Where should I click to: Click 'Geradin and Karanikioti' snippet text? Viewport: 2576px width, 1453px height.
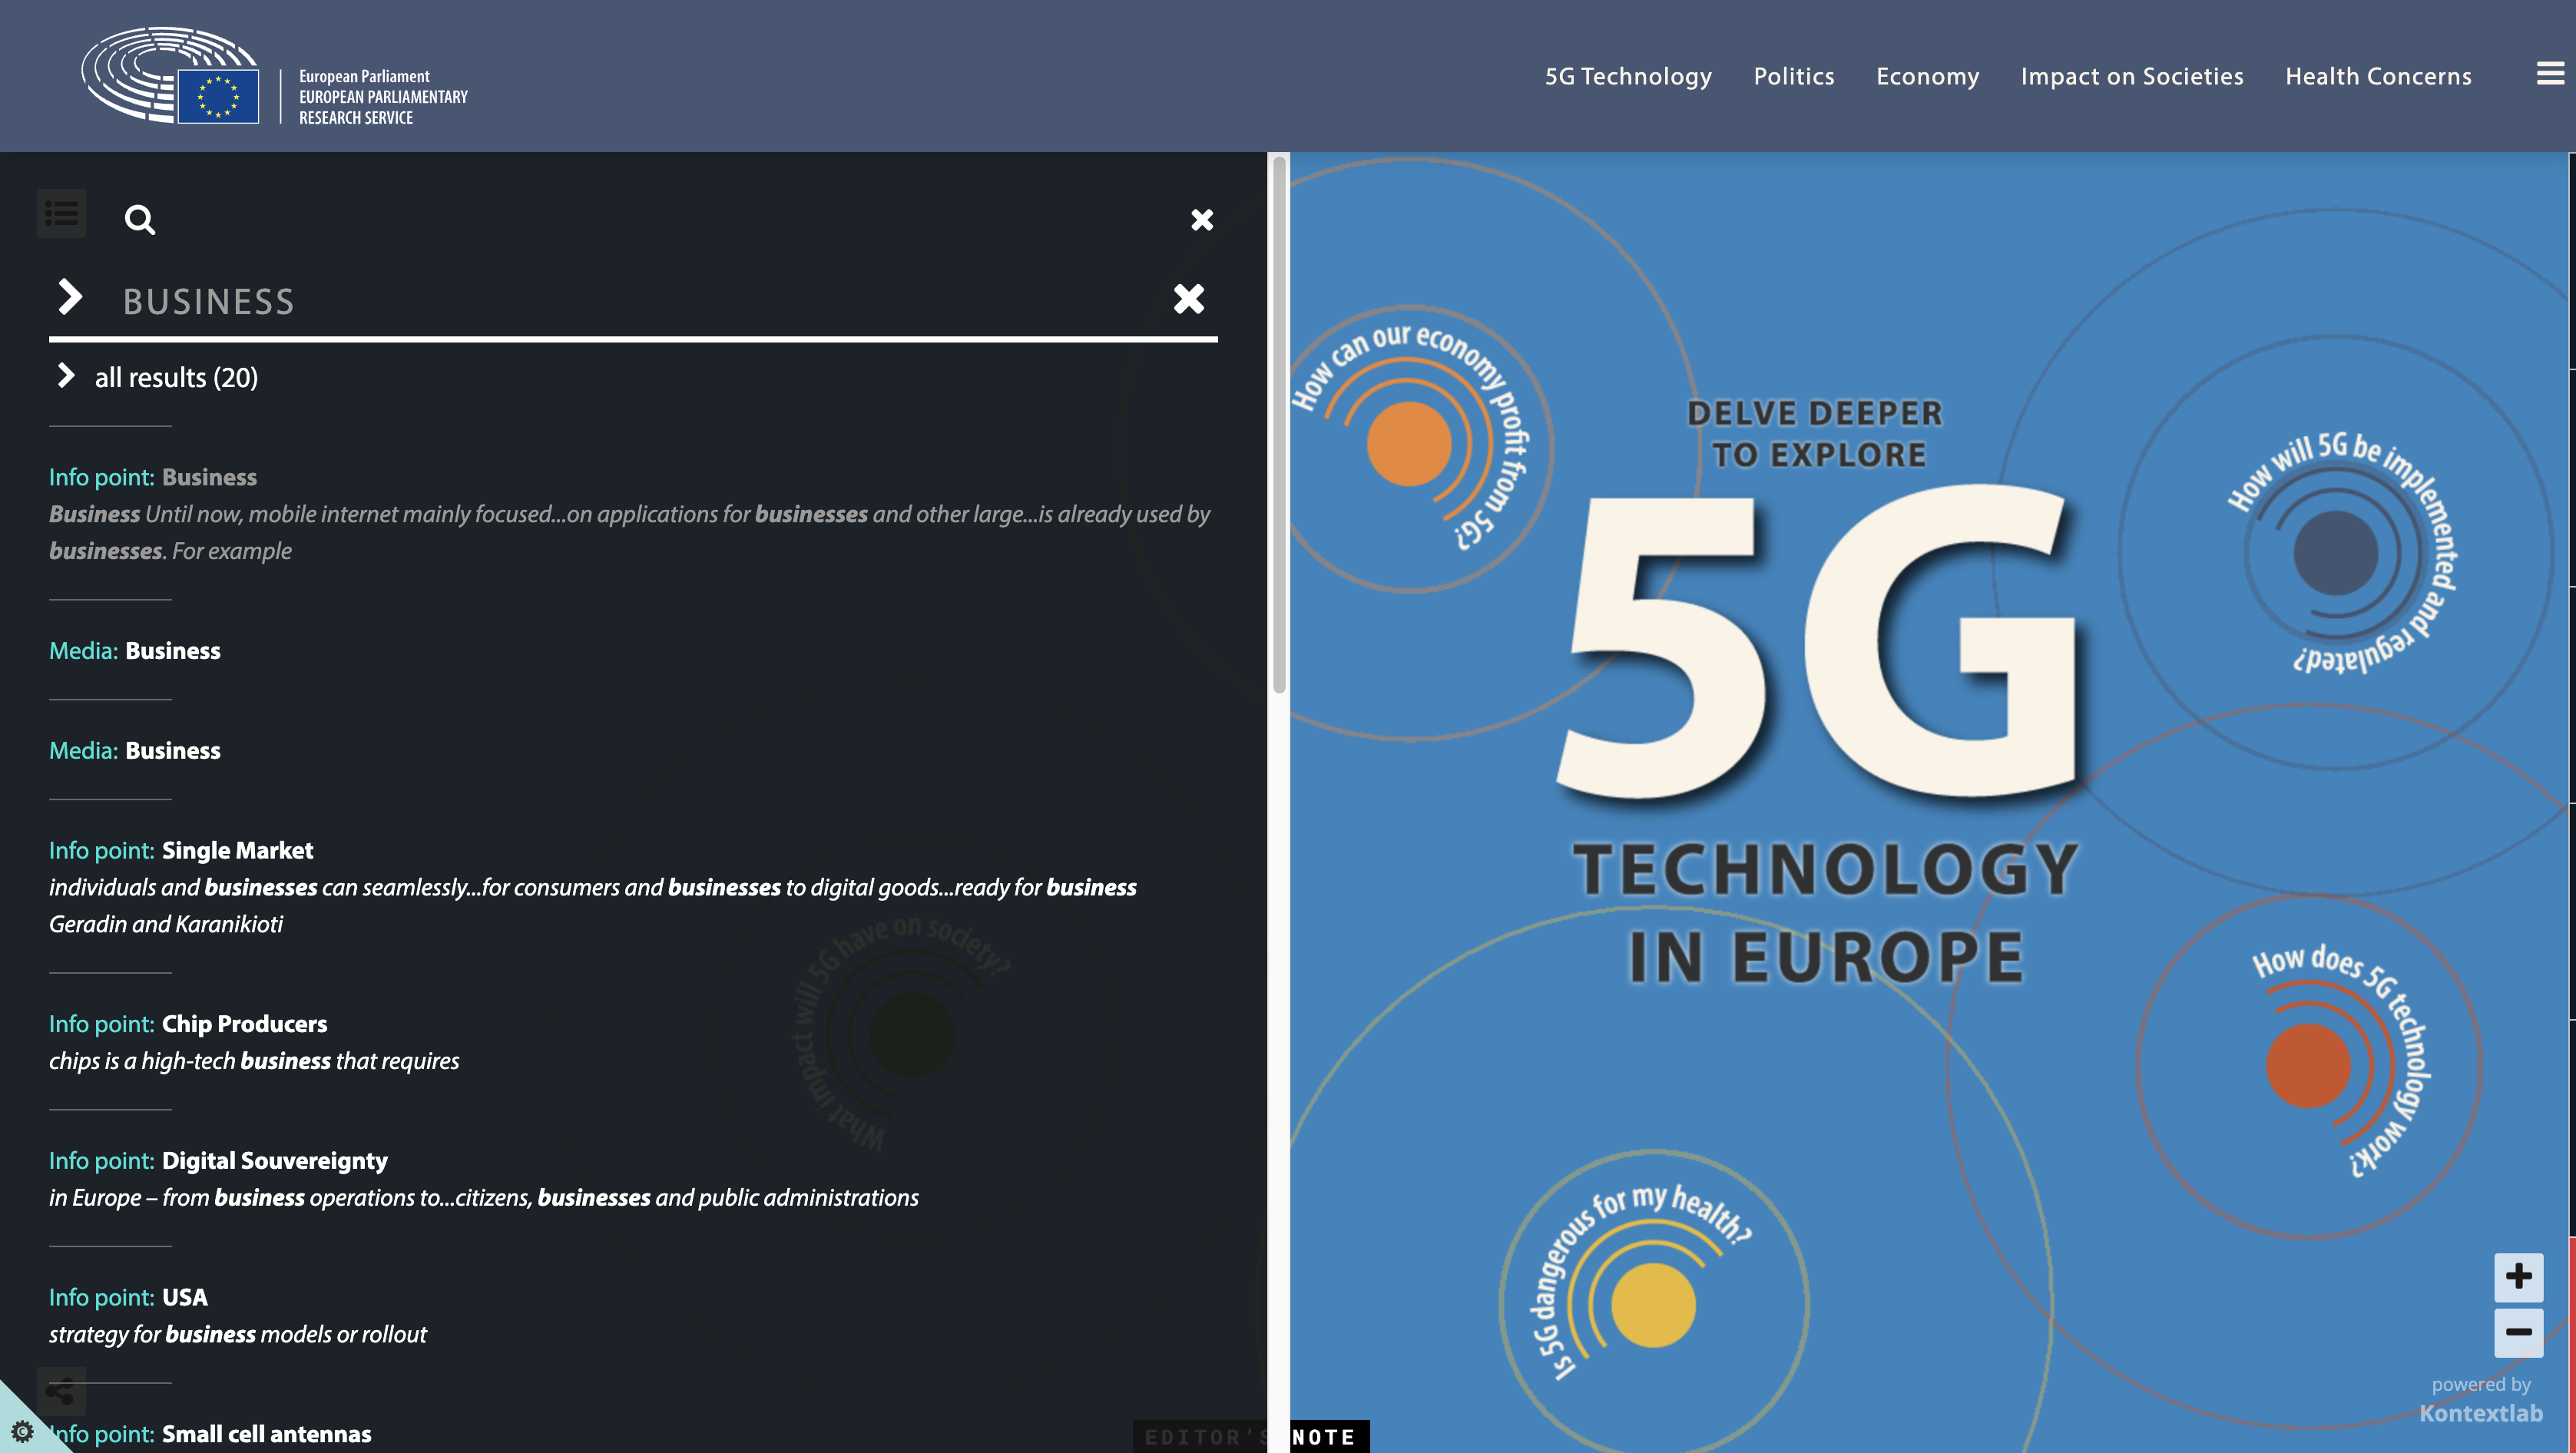point(166,924)
